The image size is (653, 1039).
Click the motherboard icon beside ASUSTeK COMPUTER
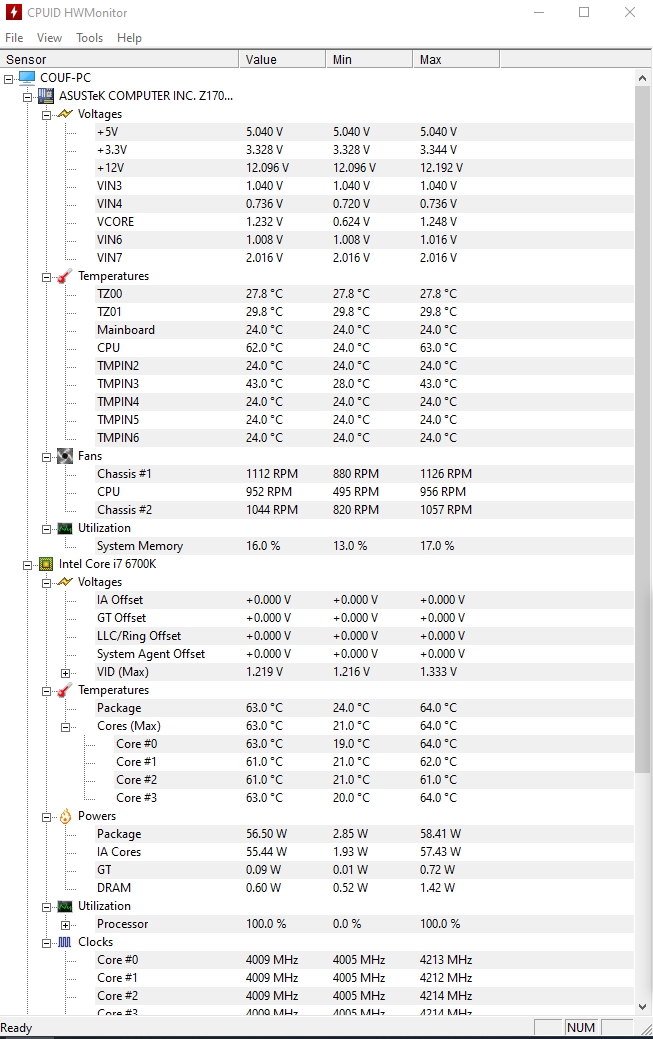coord(45,96)
